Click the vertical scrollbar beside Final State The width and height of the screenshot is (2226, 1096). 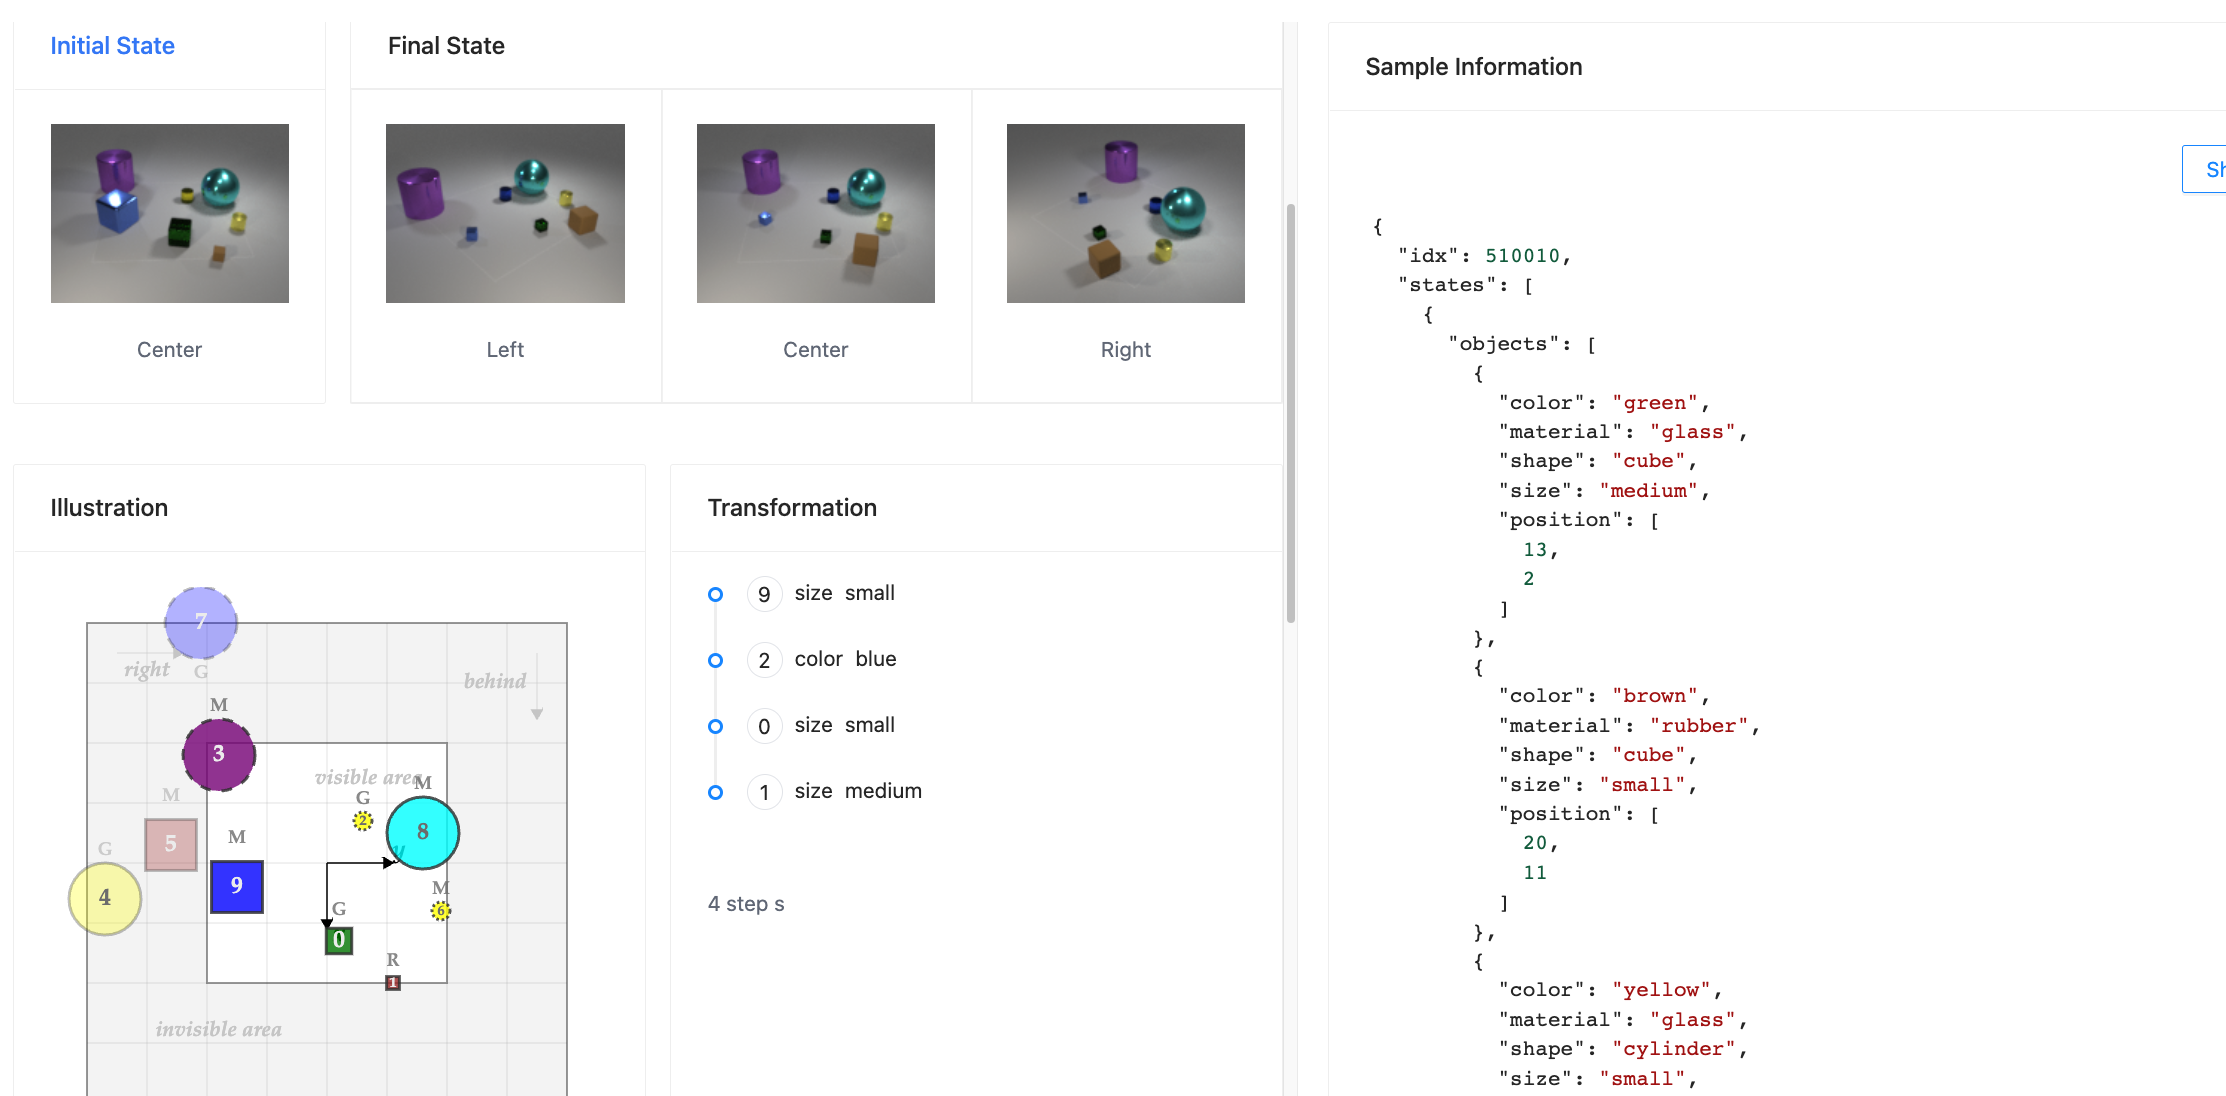pos(1291,413)
